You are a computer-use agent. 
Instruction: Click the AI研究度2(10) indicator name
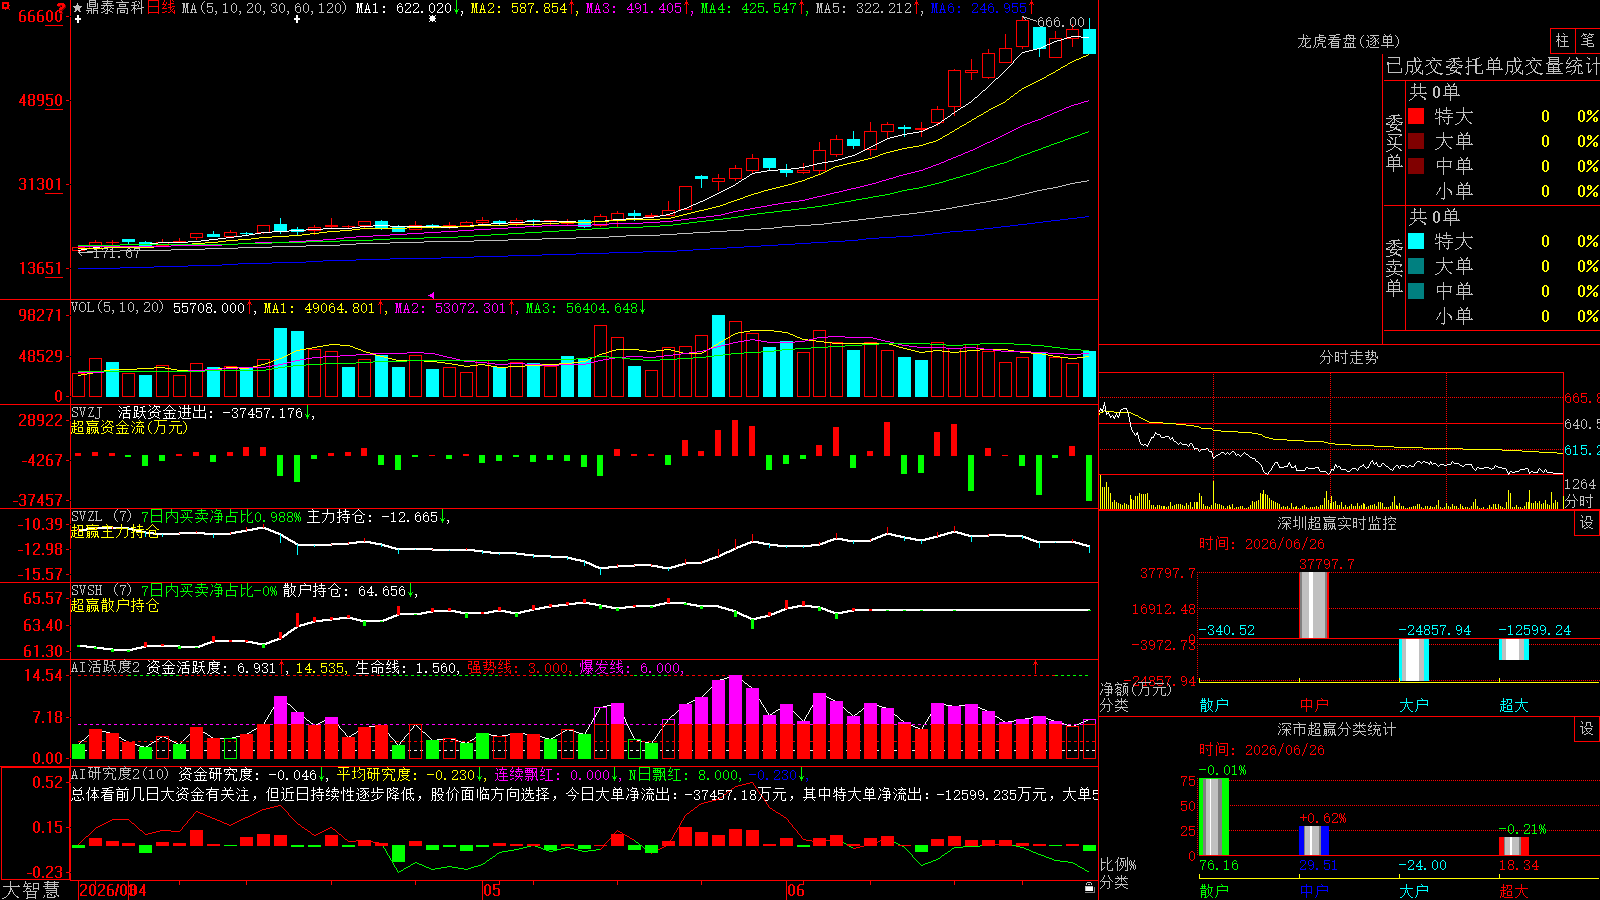pos(120,774)
